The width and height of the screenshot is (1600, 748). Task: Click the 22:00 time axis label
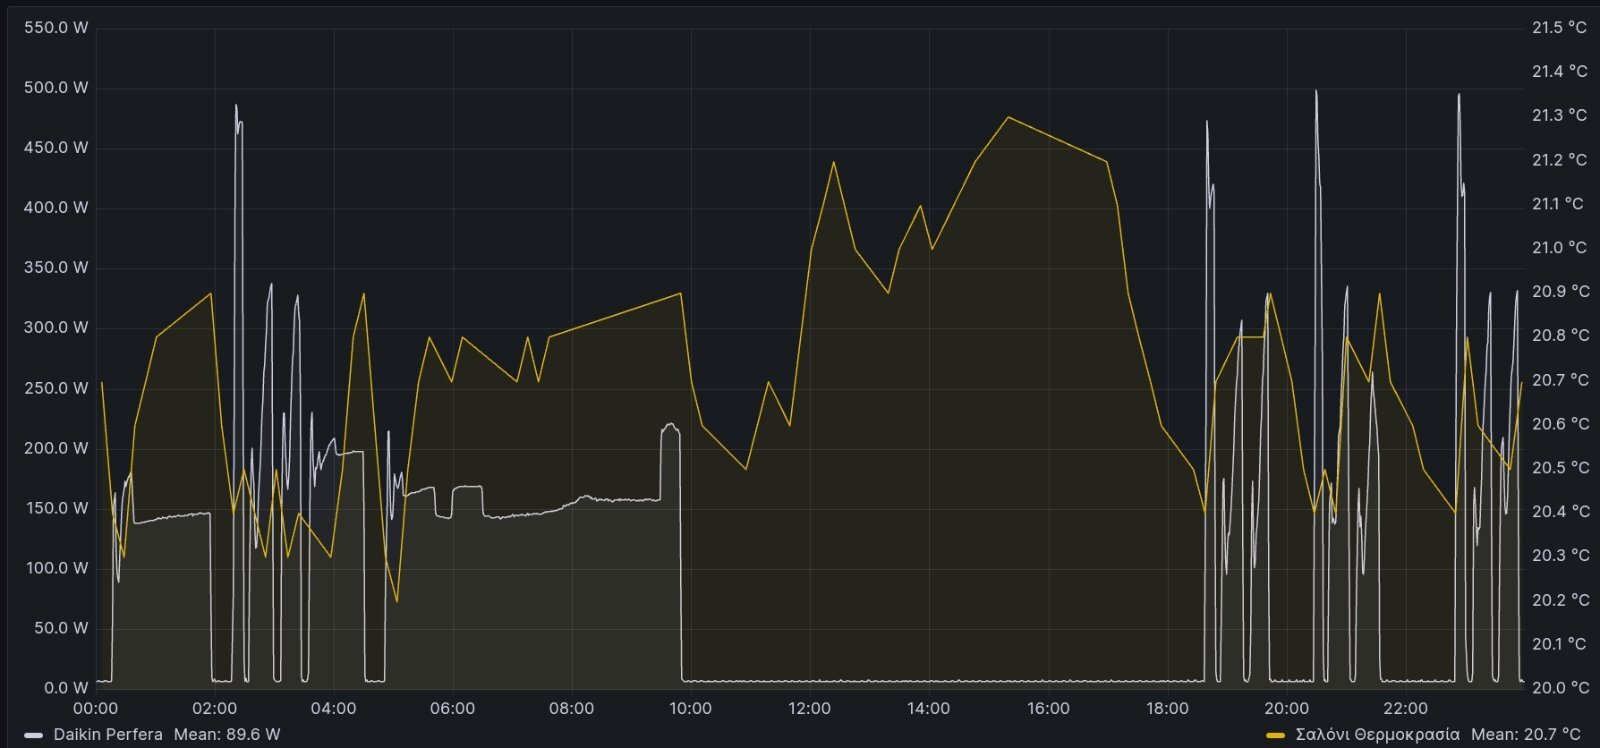pos(1405,708)
